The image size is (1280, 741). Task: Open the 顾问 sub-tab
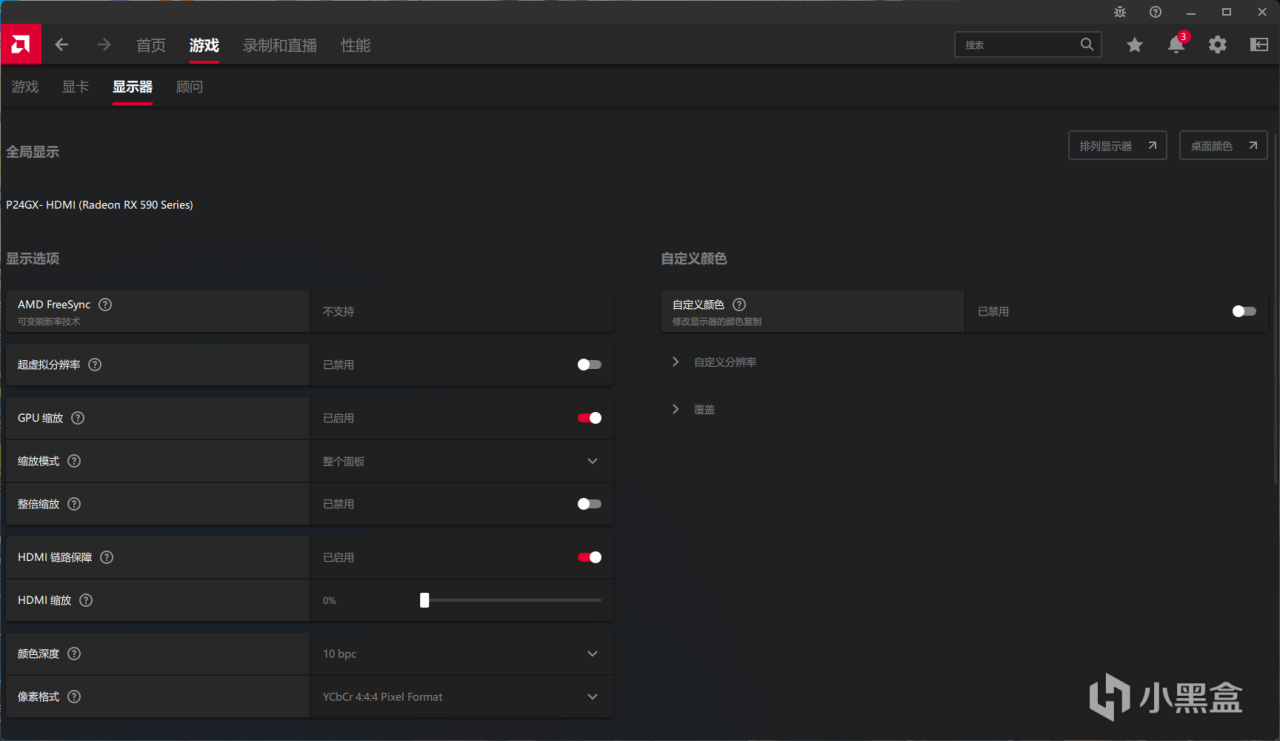click(190, 87)
